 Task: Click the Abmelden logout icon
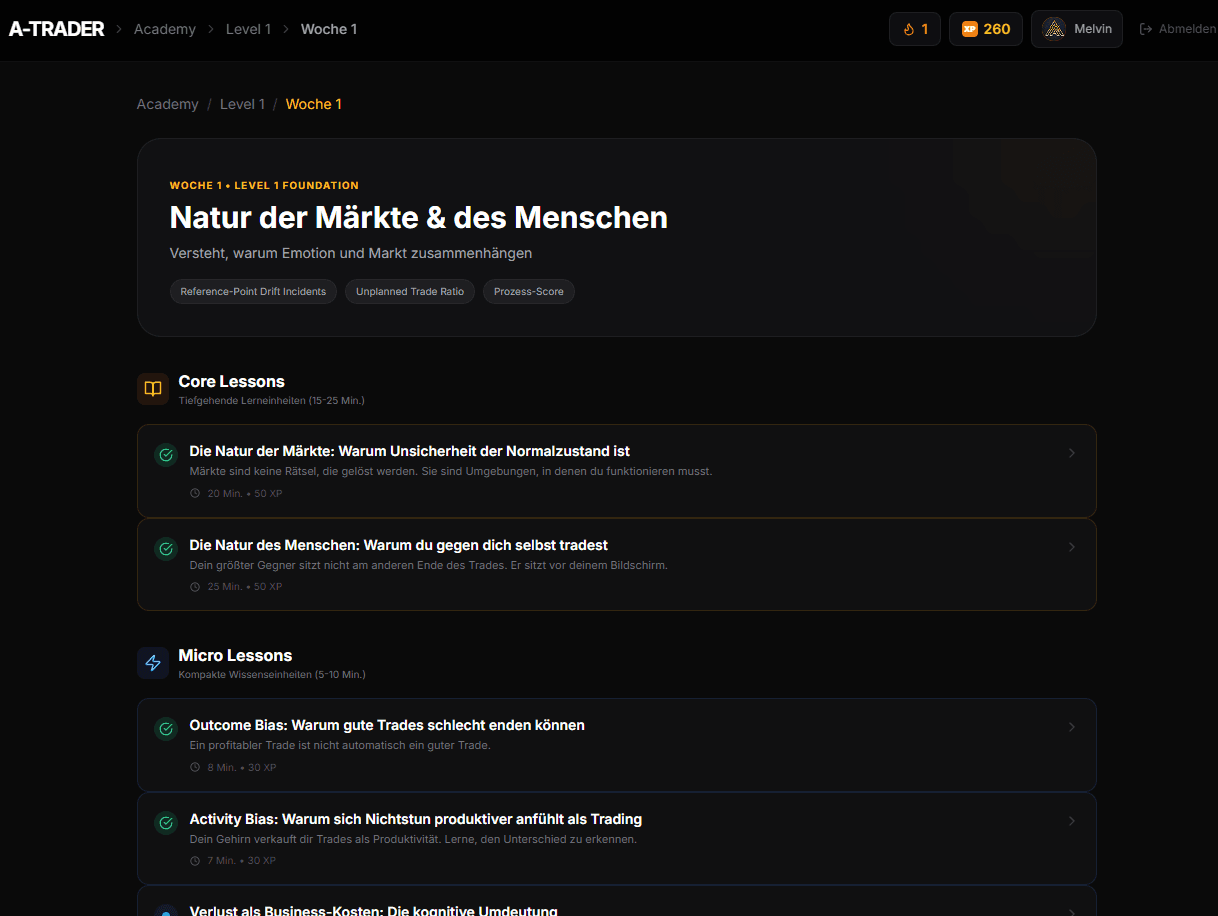(x=1146, y=29)
